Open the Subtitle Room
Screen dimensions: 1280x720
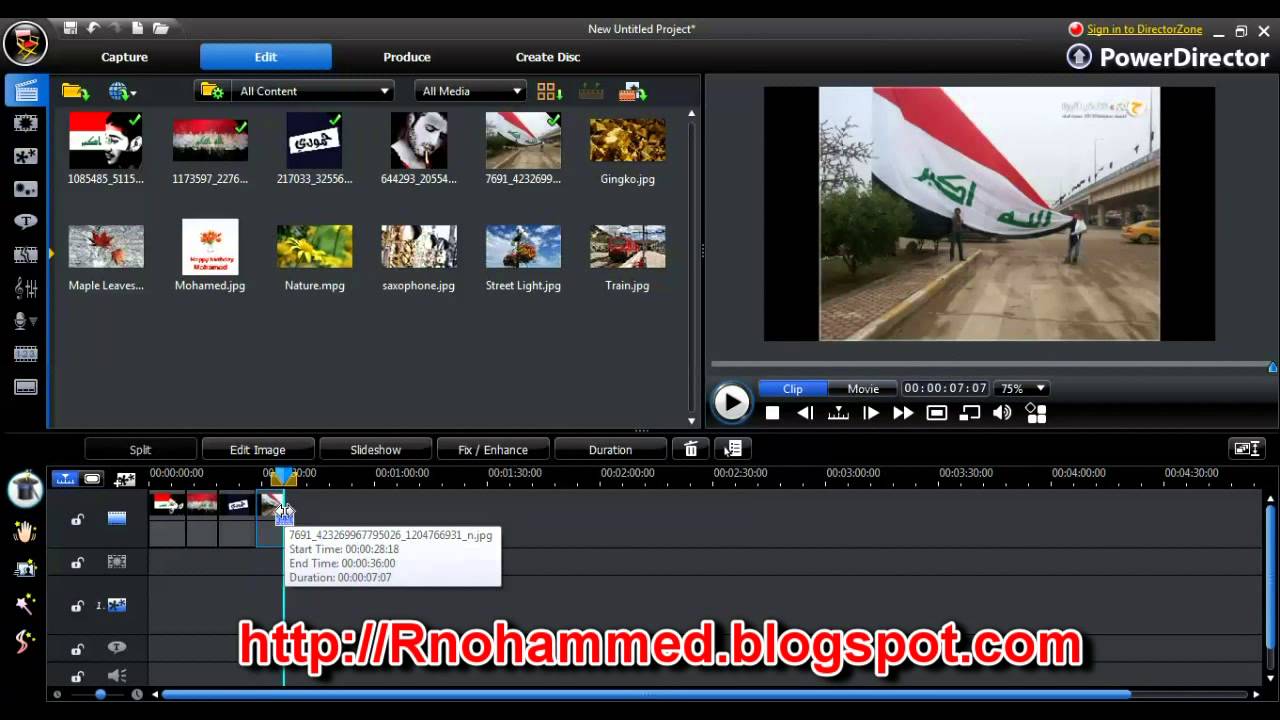coord(26,387)
